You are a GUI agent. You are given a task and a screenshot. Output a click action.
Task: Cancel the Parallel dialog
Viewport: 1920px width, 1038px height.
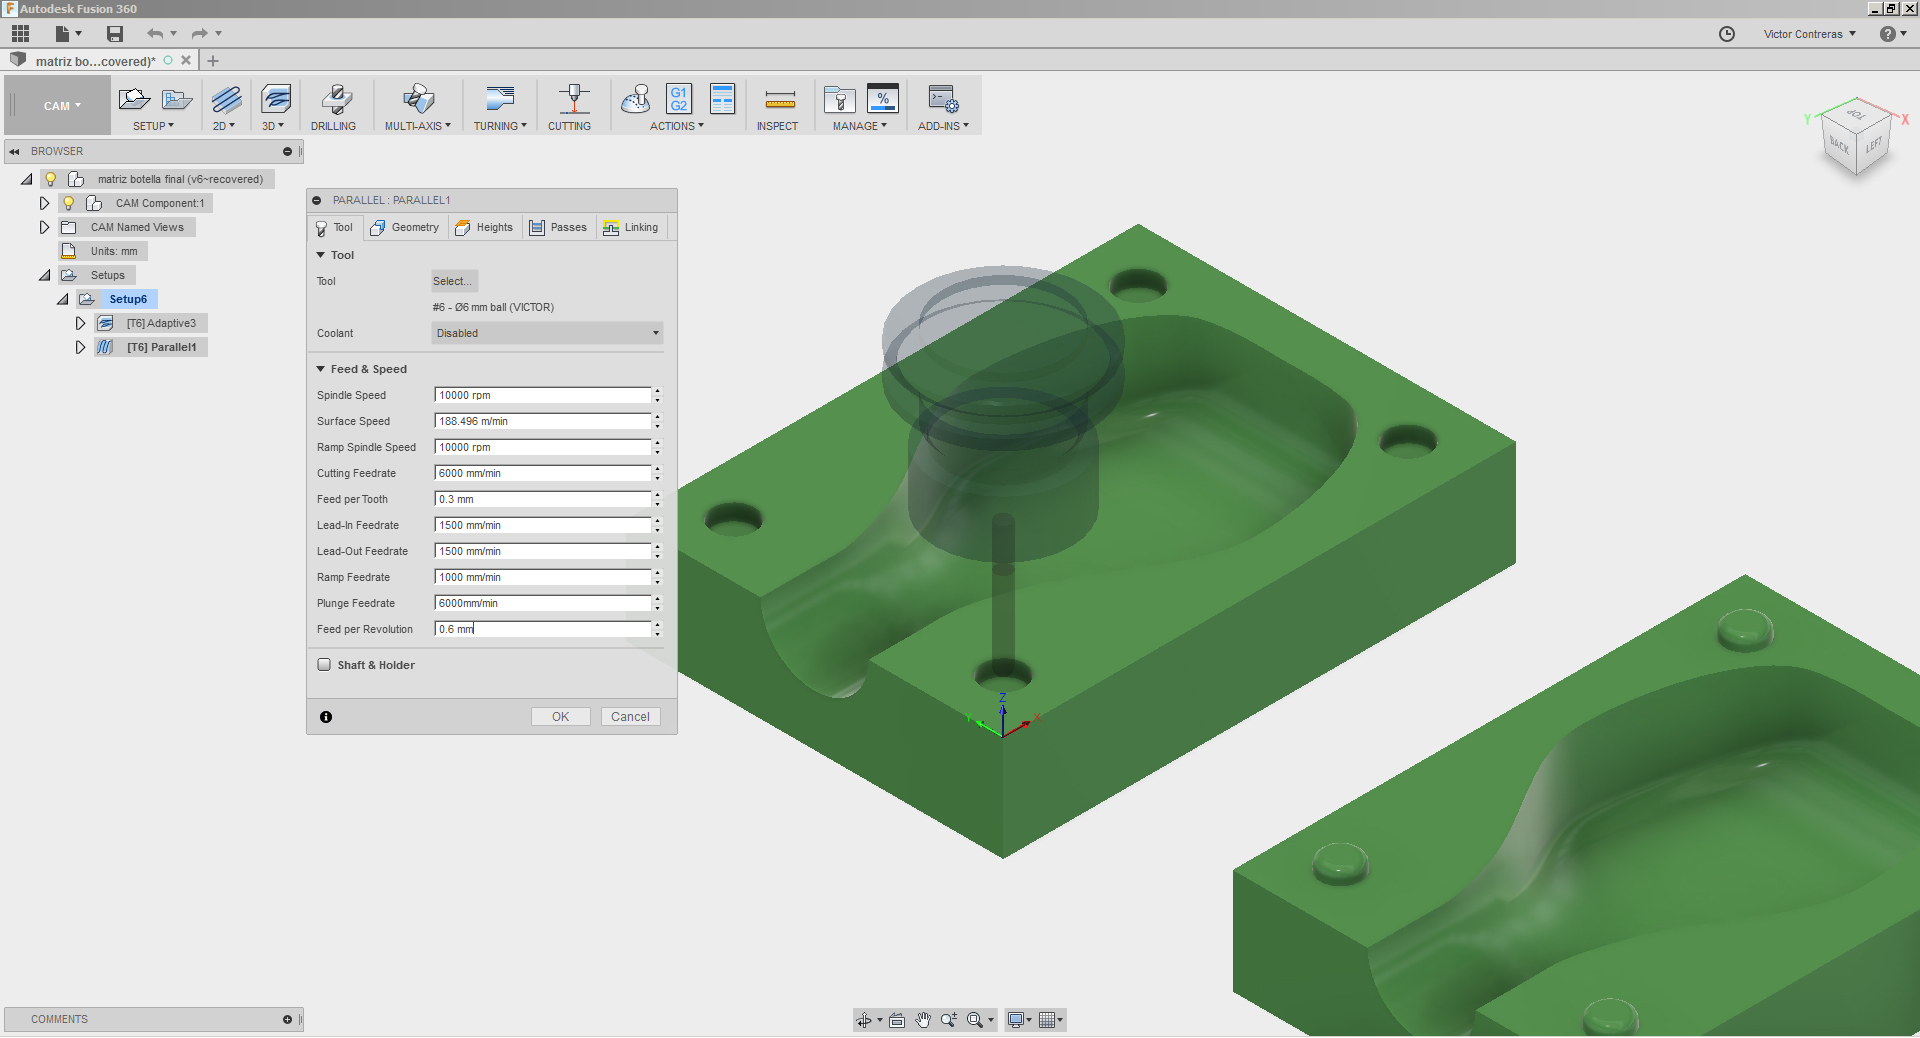click(x=630, y=717)
